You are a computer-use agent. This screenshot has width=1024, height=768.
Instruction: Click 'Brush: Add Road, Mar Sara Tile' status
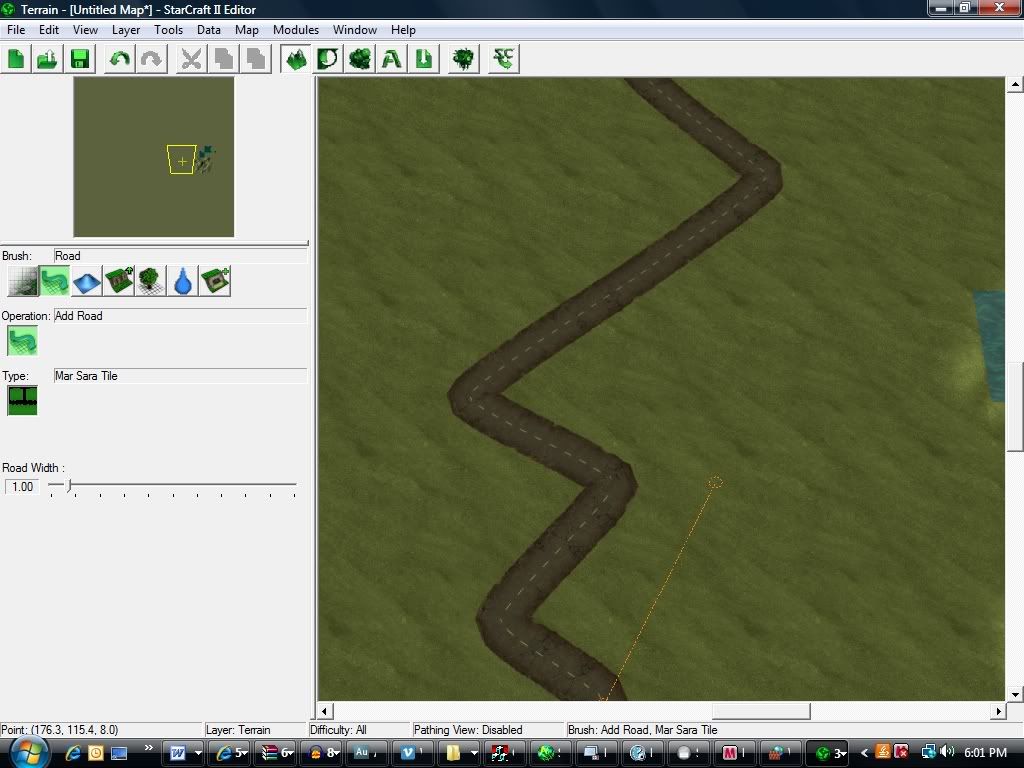[643, 730]
